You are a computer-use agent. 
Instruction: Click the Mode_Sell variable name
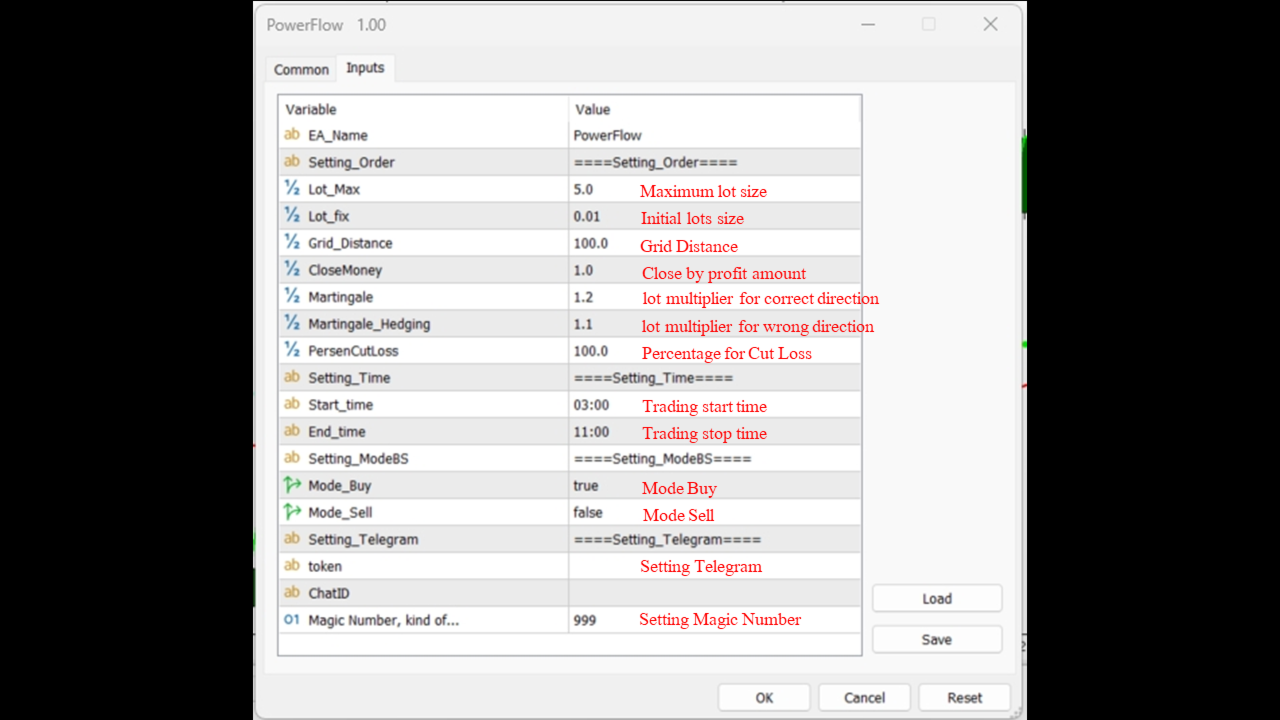coord(340,514)
